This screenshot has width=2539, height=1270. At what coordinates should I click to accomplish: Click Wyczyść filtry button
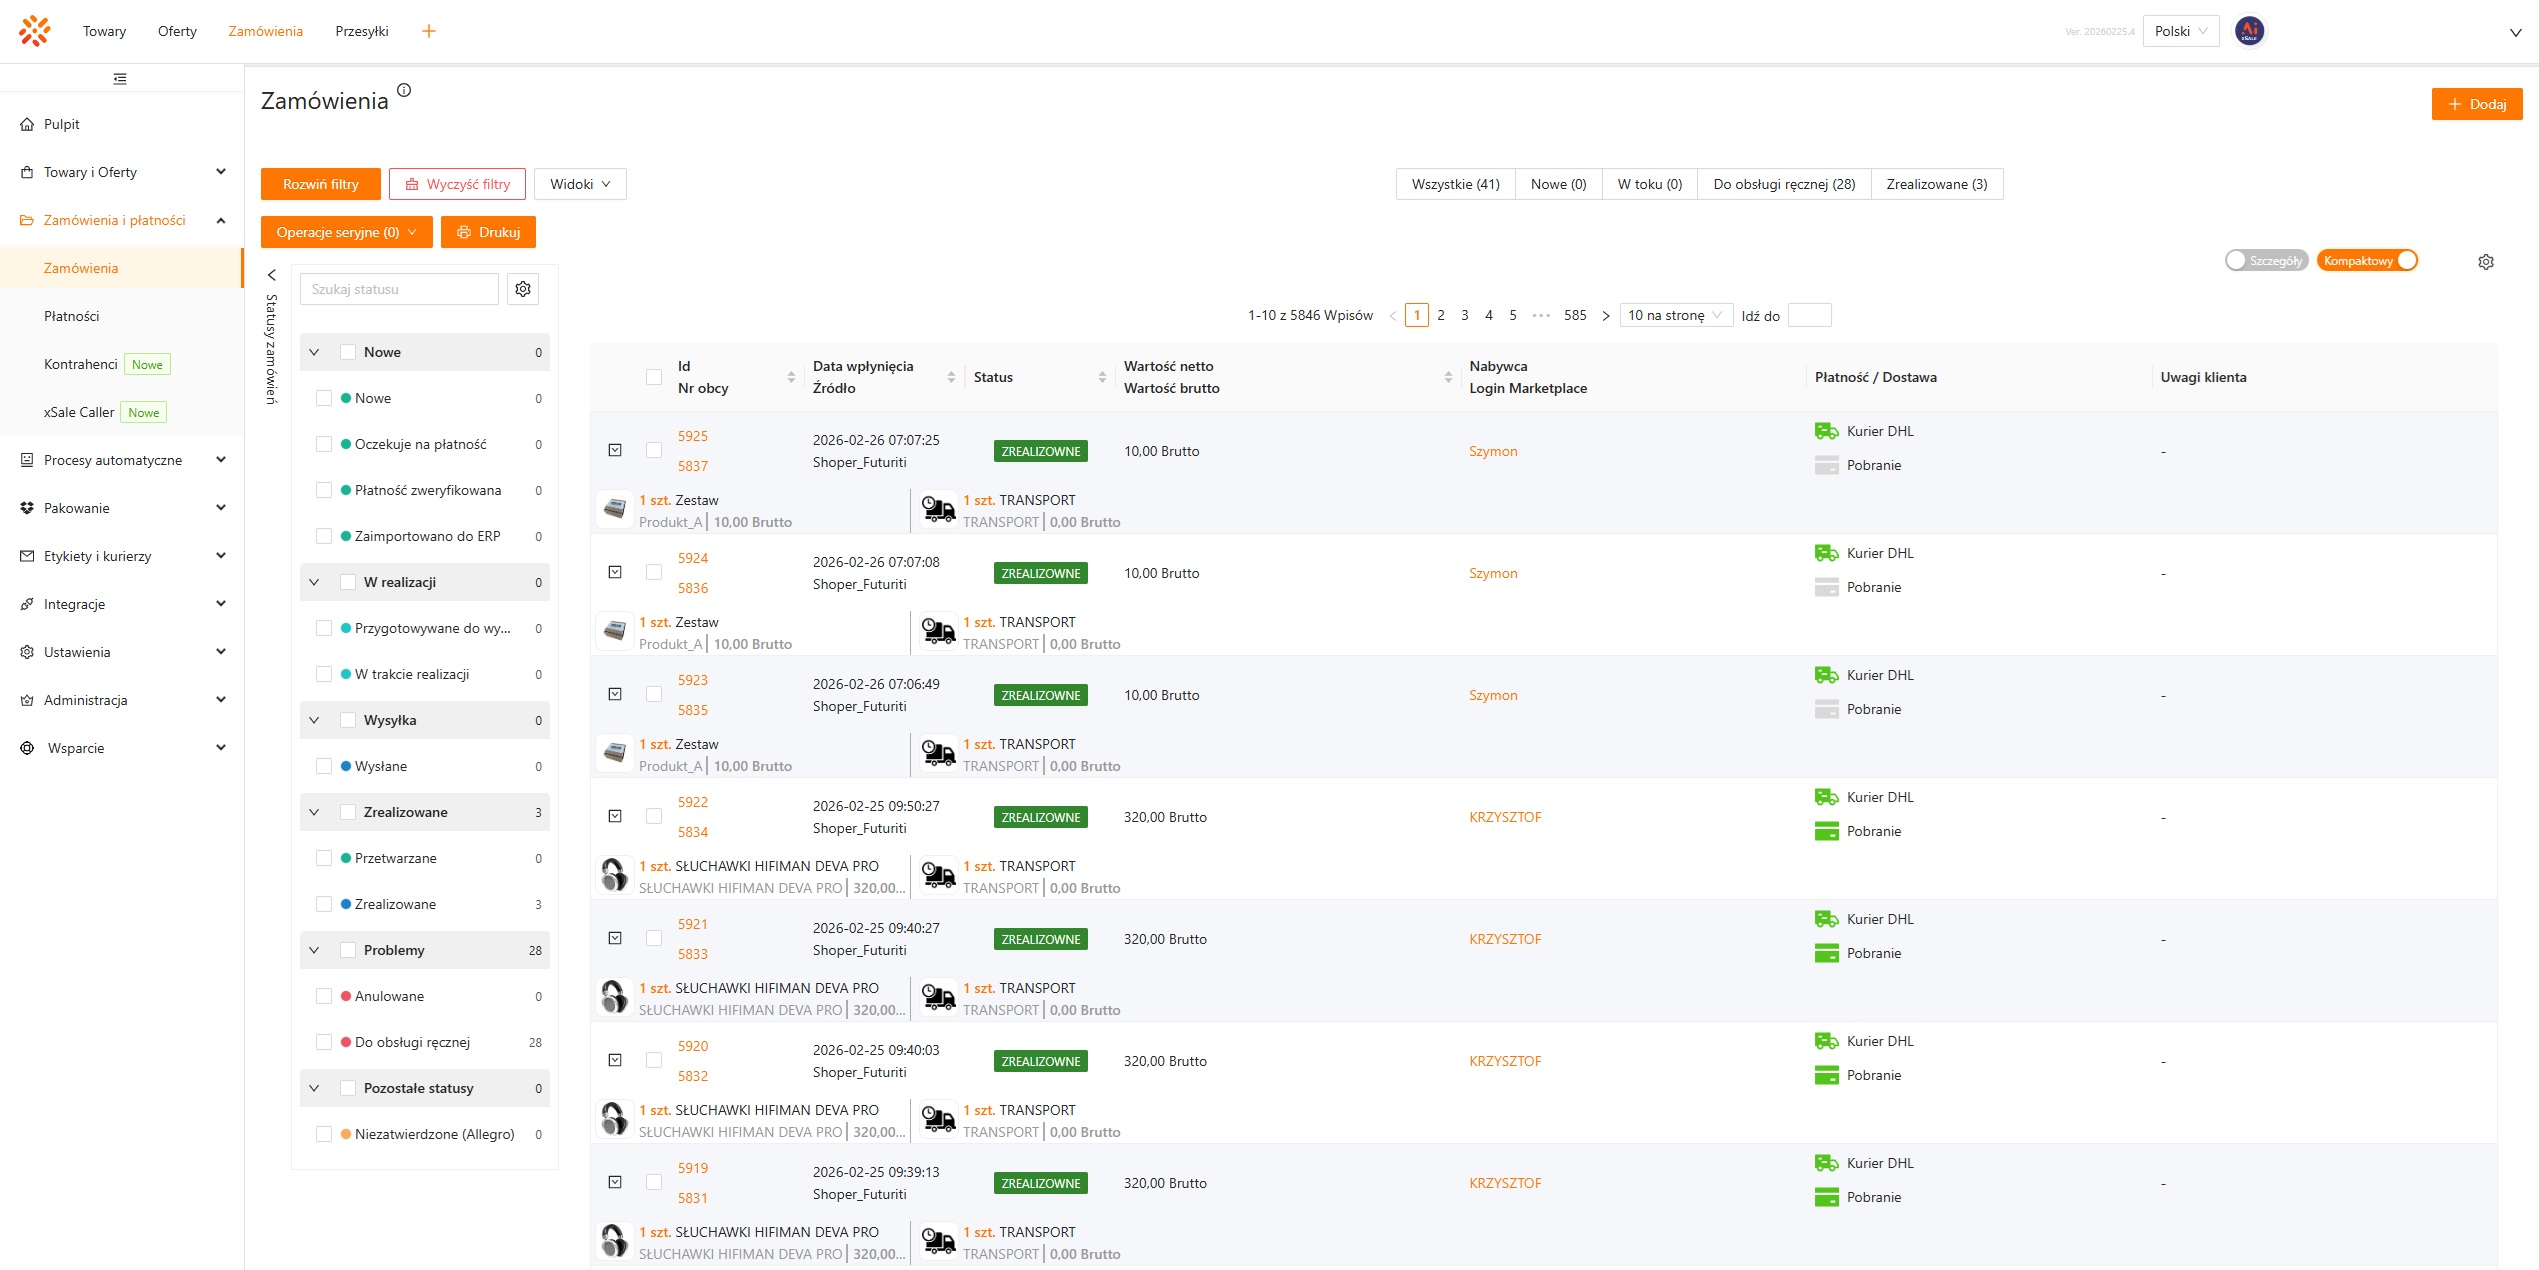tap(457, 184)
